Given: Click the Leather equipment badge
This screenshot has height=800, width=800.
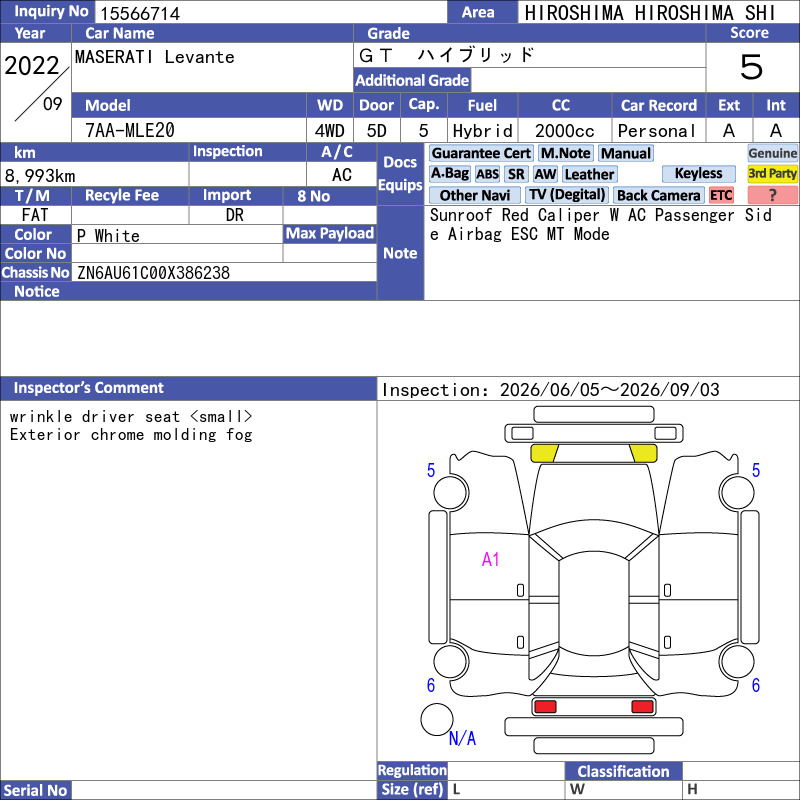Looking at the screenshot, I should 589,174.
